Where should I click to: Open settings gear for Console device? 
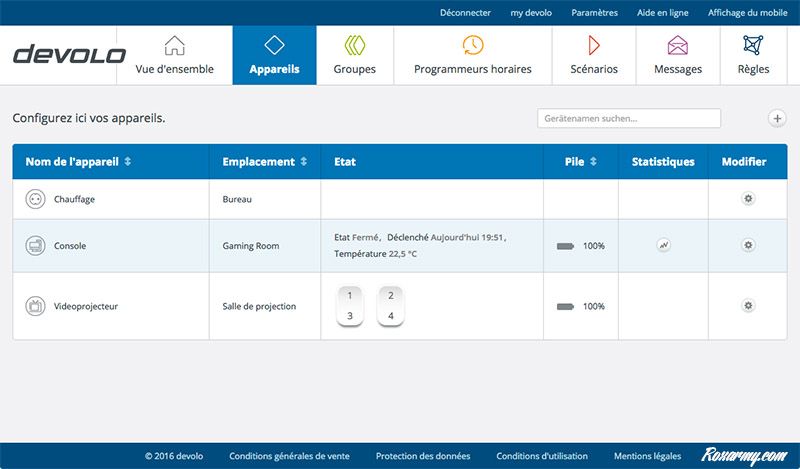tap(748, 245)
